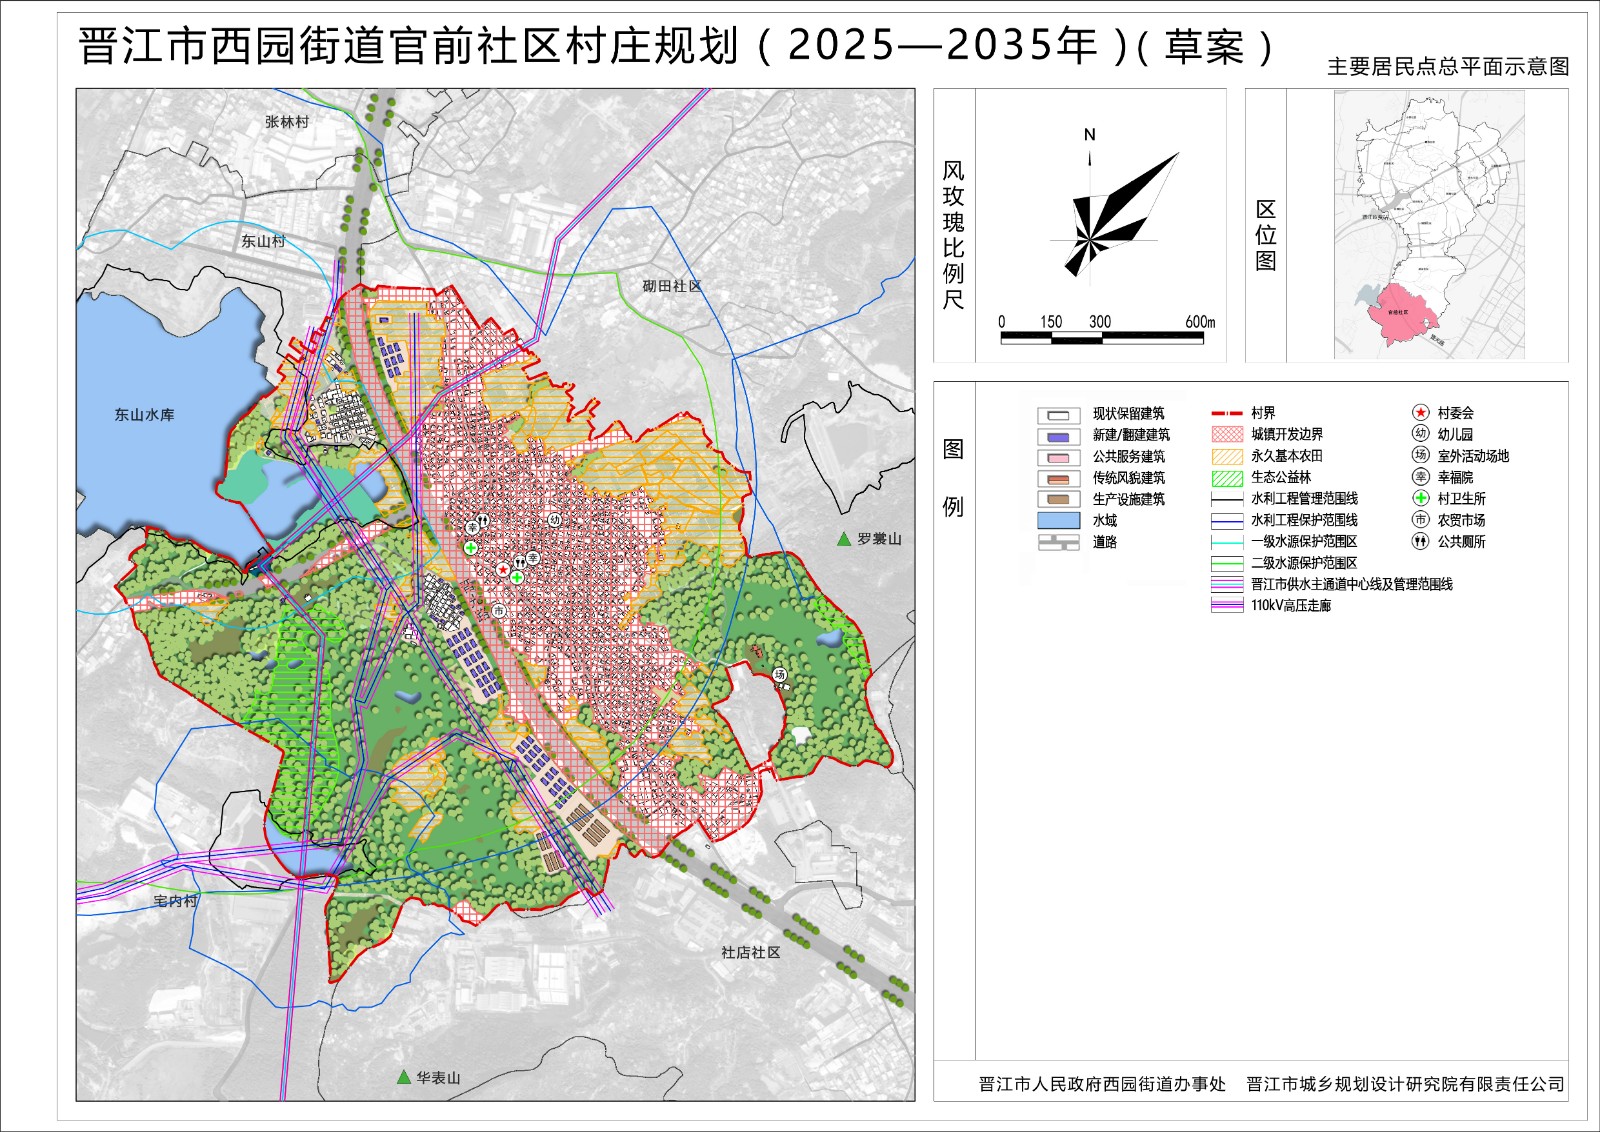Click the 村委会 red star icon in legend
Image resolution: width=1600 pixels, height=1132 pixels.
coord(1420,413)
